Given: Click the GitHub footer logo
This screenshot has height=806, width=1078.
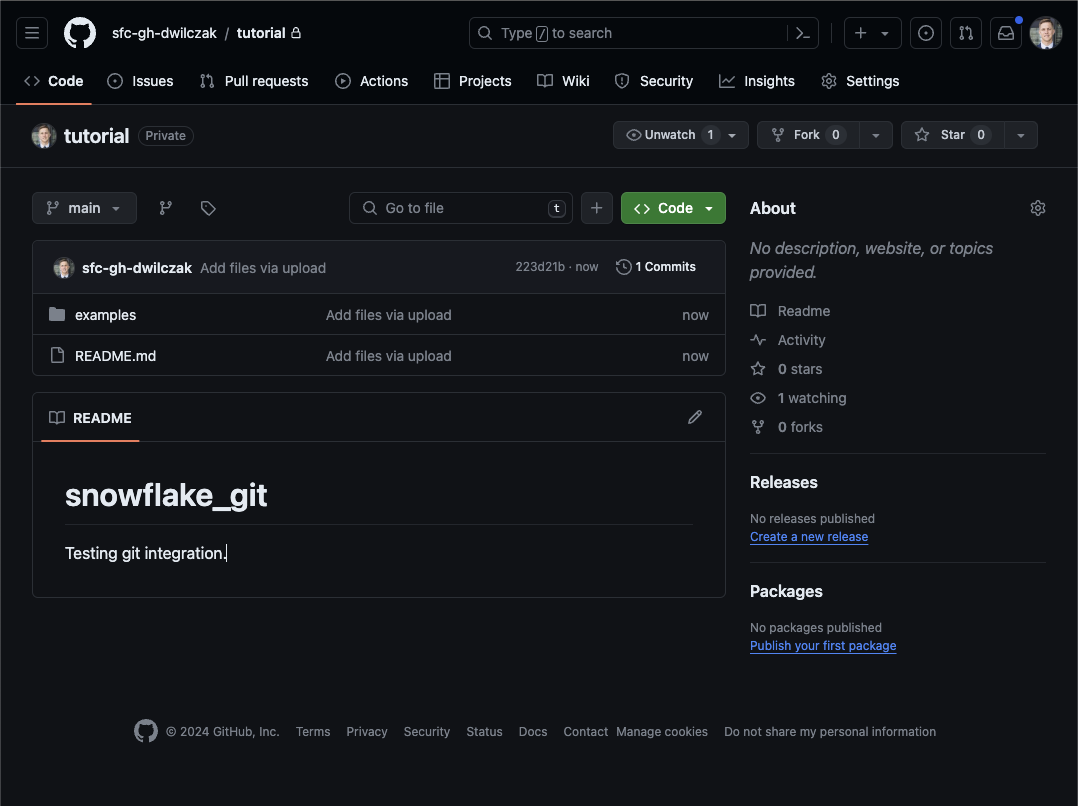Looking at the screenshot, I should 146,731.
